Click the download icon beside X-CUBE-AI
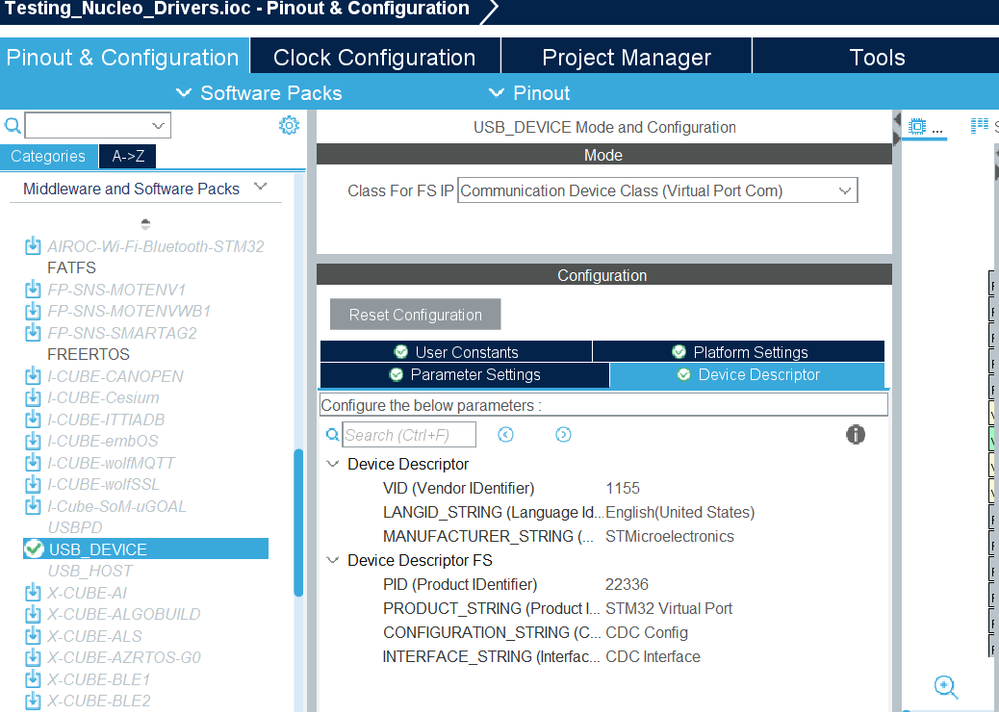Viewport: 999px width, 712px height. coord(32,592)
